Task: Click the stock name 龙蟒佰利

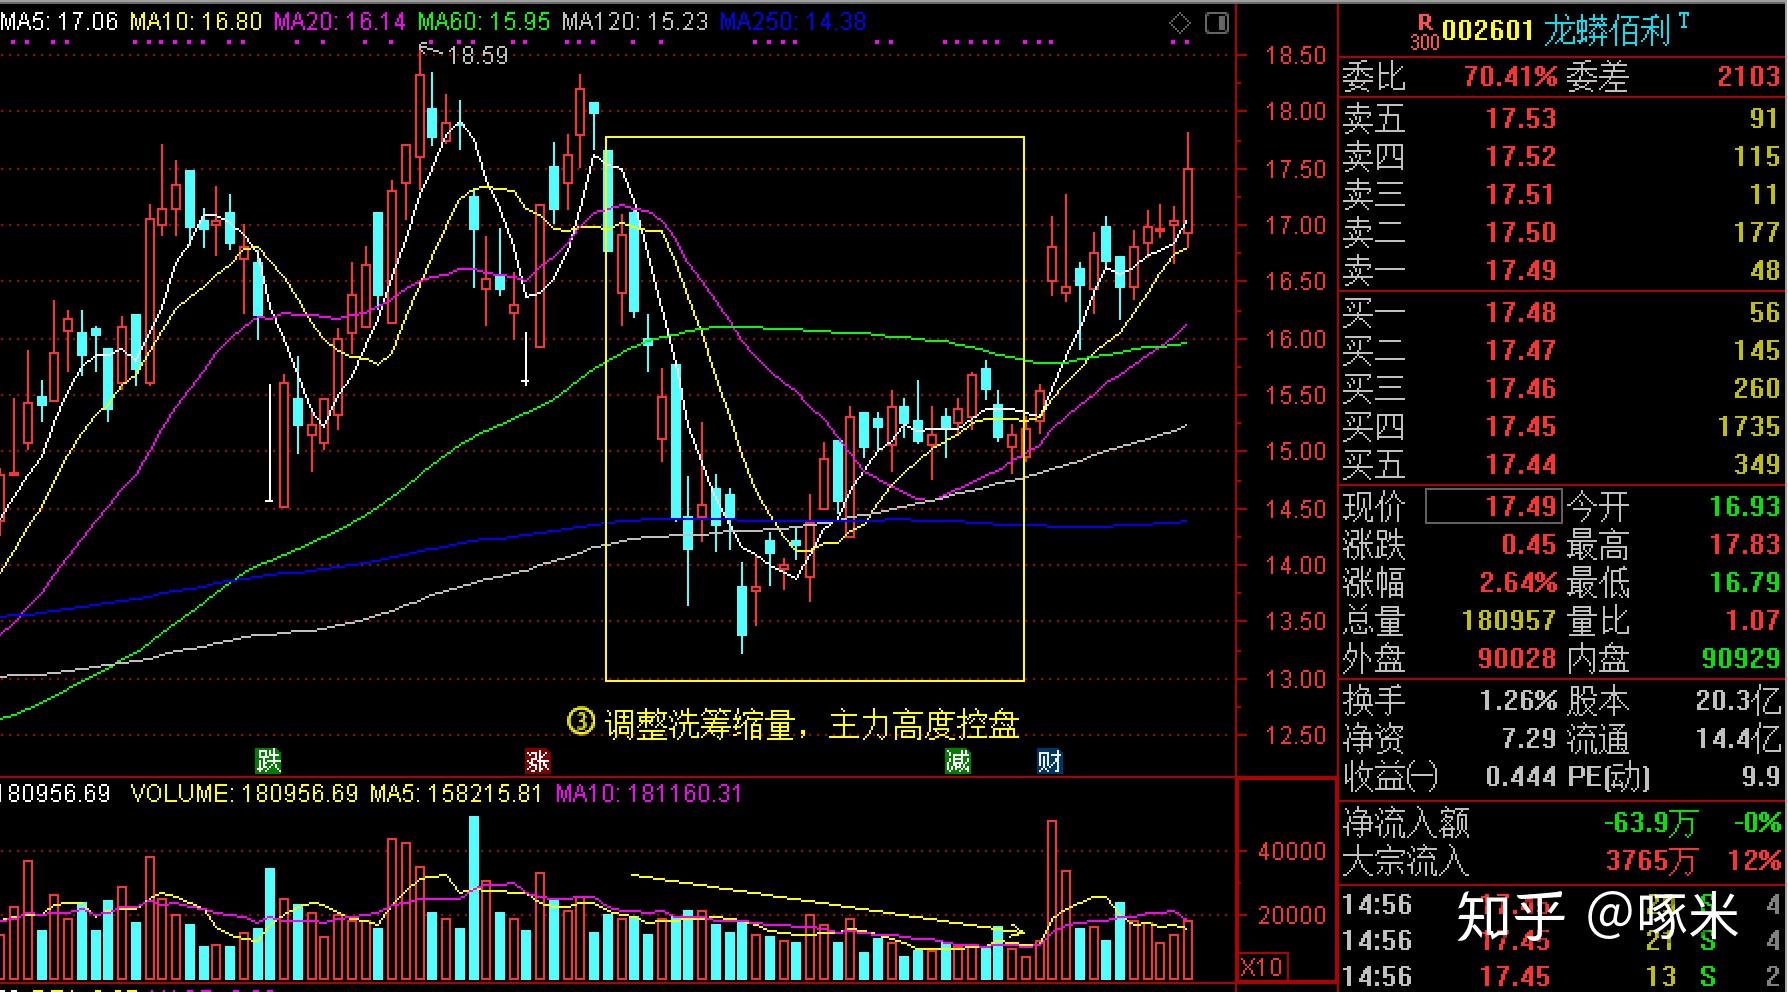Action: pos(1607,31)
